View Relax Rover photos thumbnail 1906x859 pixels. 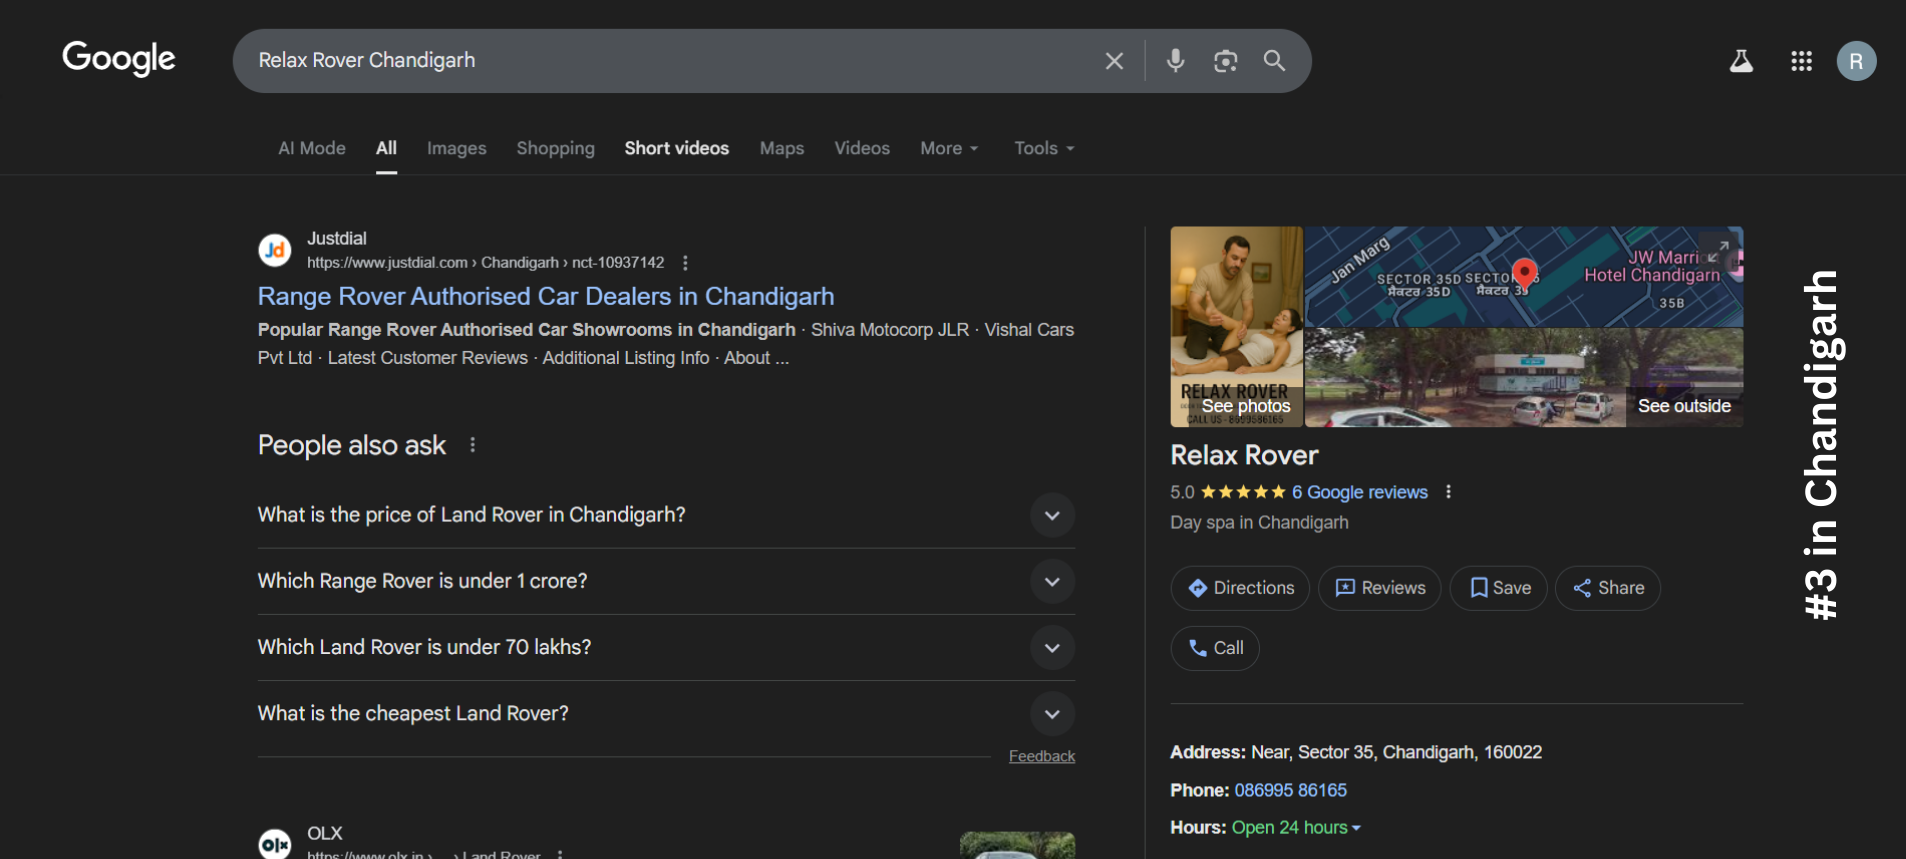coord(1237,326)
